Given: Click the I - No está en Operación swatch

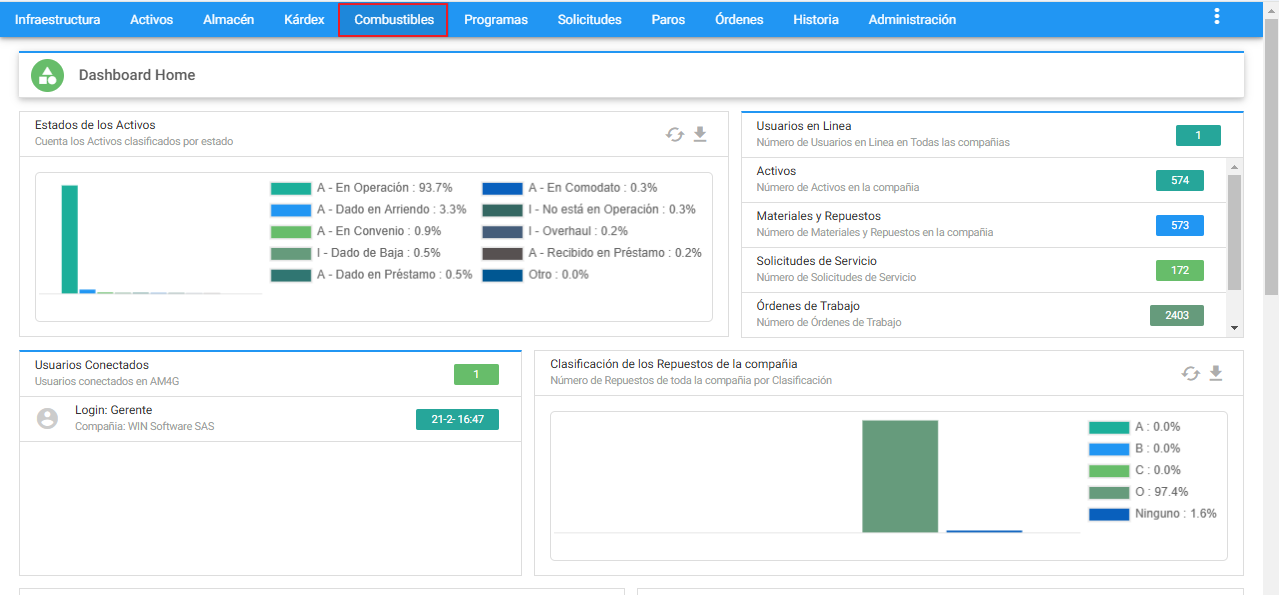Looking at the screenshot, I should tap(502, 210).
